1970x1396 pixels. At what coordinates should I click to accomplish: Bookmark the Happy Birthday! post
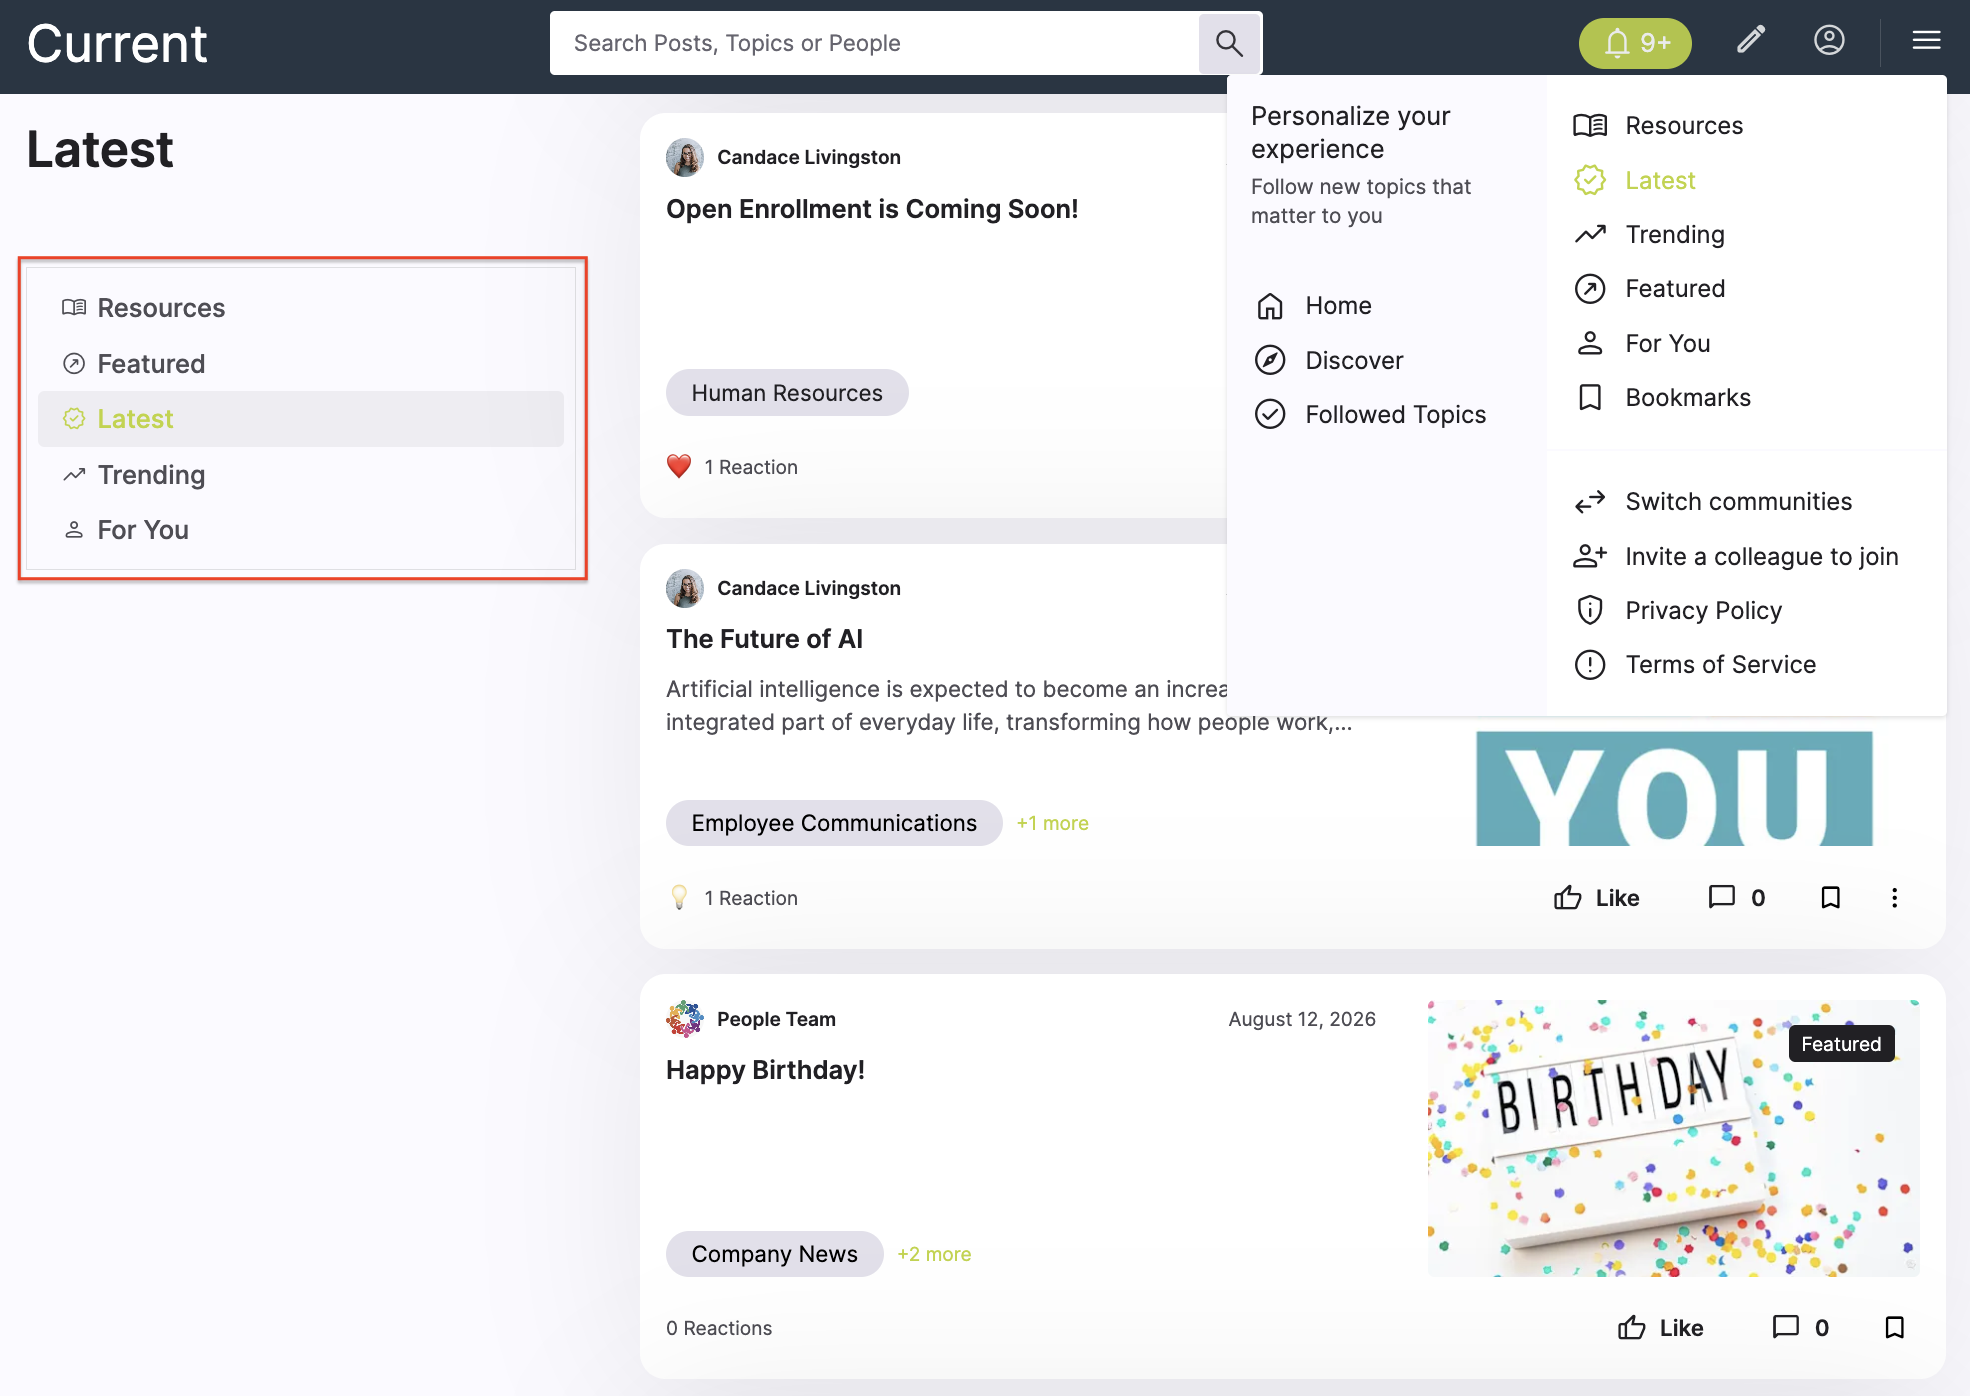tap(1894, 1328)
